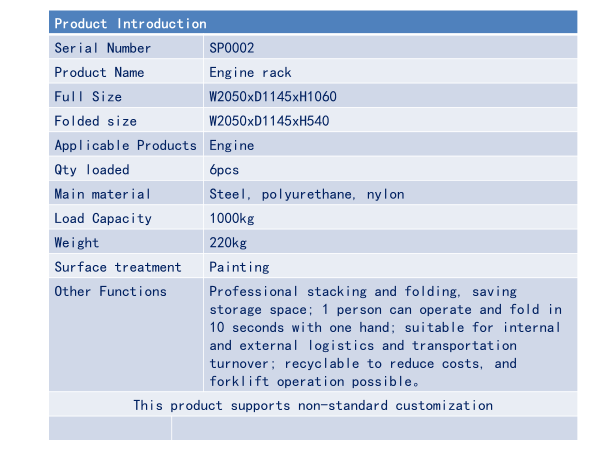Click the 6pcs quantity value
Screen dimensions: 600x450
click(224, 170)
